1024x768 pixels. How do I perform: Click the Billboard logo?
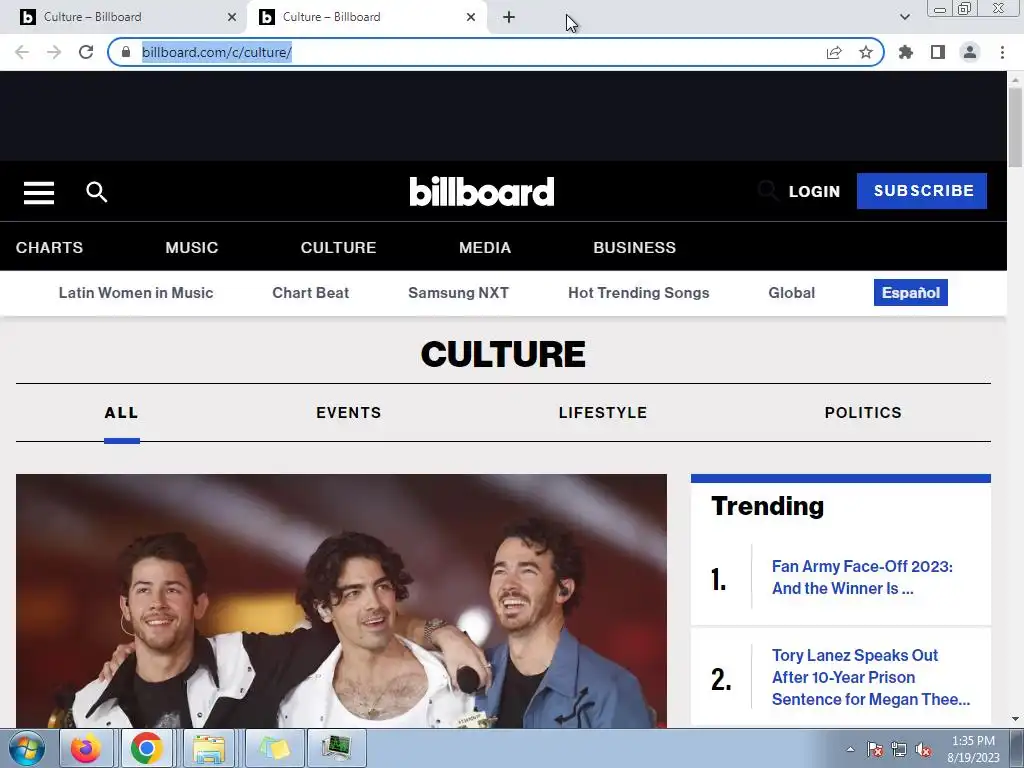(x=482, y=191)
